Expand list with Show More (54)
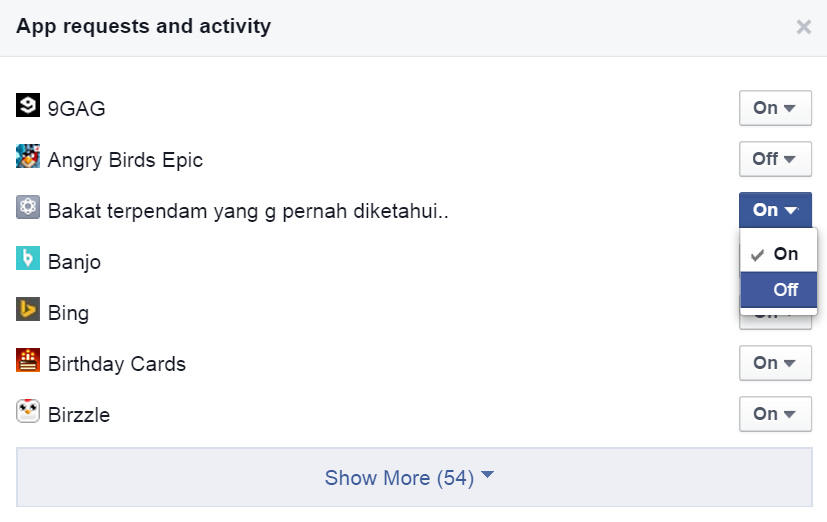The width and height of the screenshot is (827, 522). (x=410, y=478)
